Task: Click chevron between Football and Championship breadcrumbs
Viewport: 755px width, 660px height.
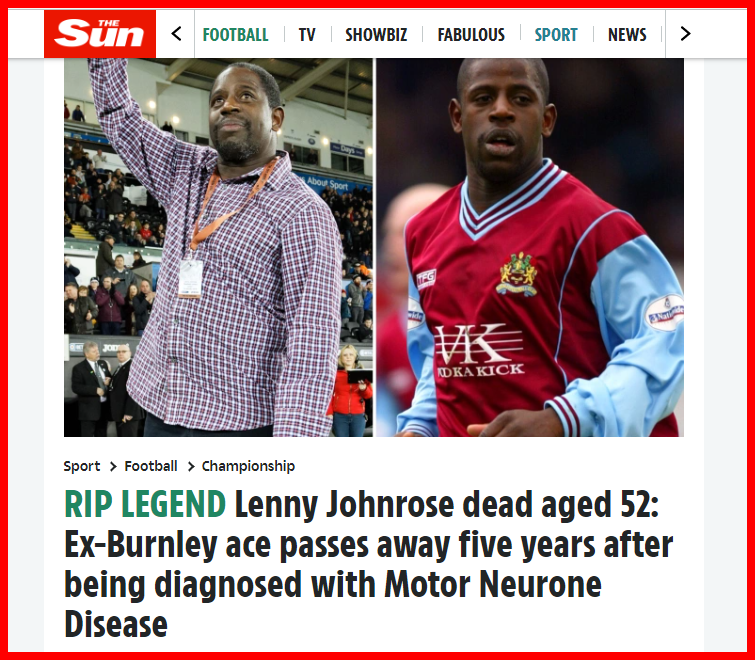Action: (191, 466)
